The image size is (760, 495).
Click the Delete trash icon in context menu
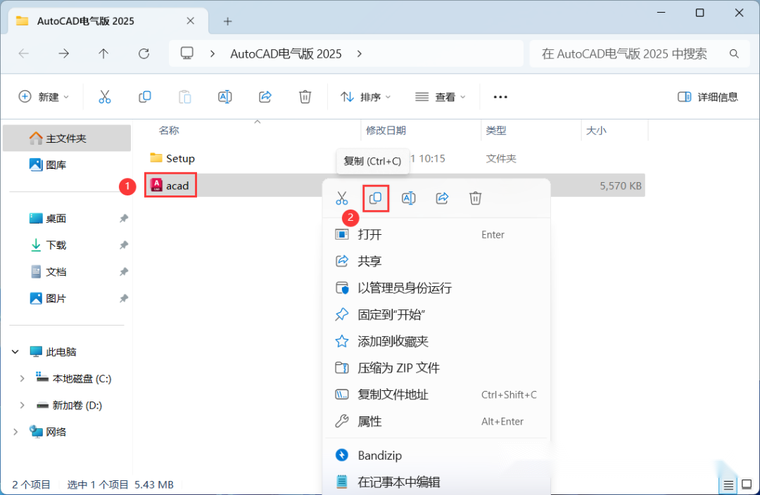[x=476, y=198]
